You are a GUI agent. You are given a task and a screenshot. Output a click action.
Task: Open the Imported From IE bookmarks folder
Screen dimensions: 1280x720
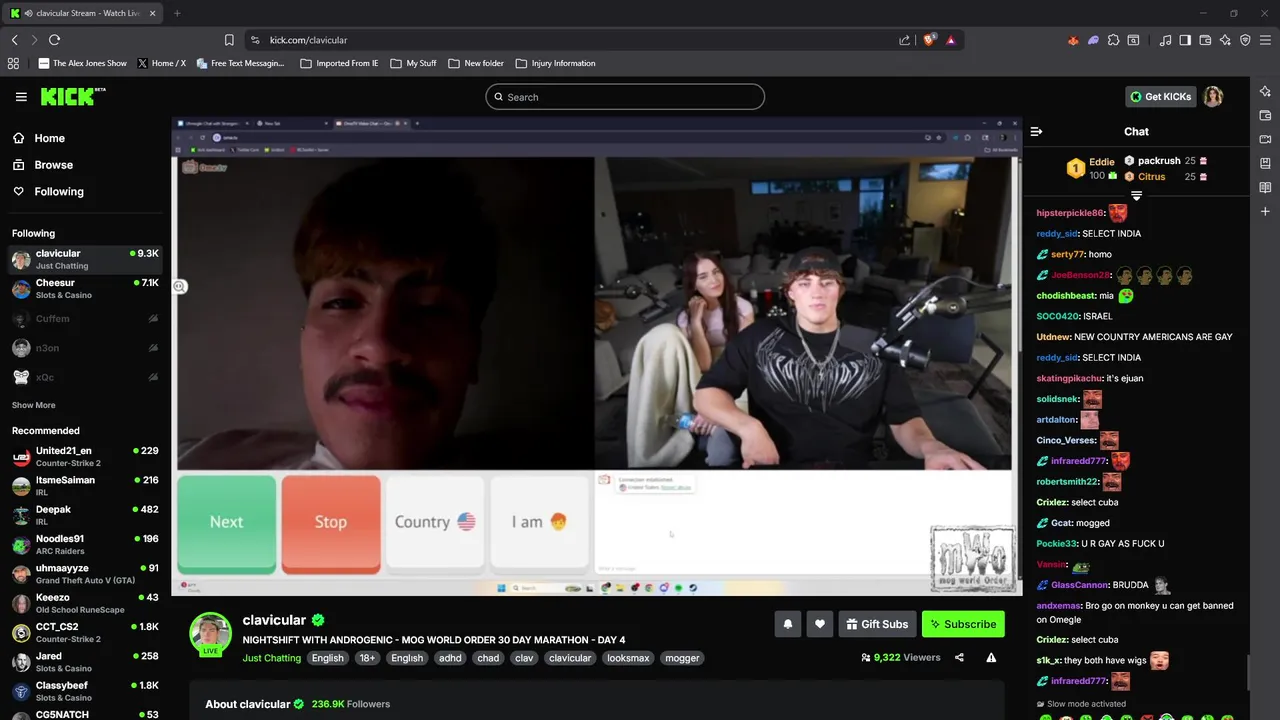click(339, 63)
